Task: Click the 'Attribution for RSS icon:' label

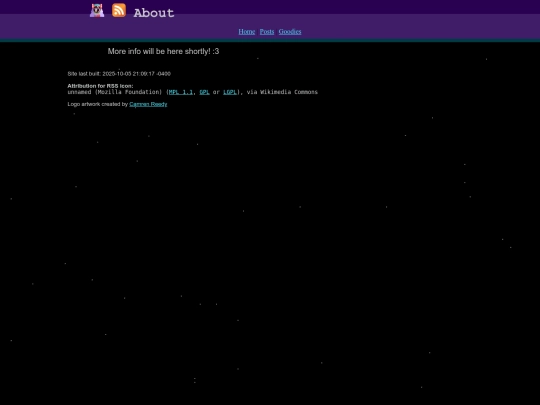Action: coord(100,86)
